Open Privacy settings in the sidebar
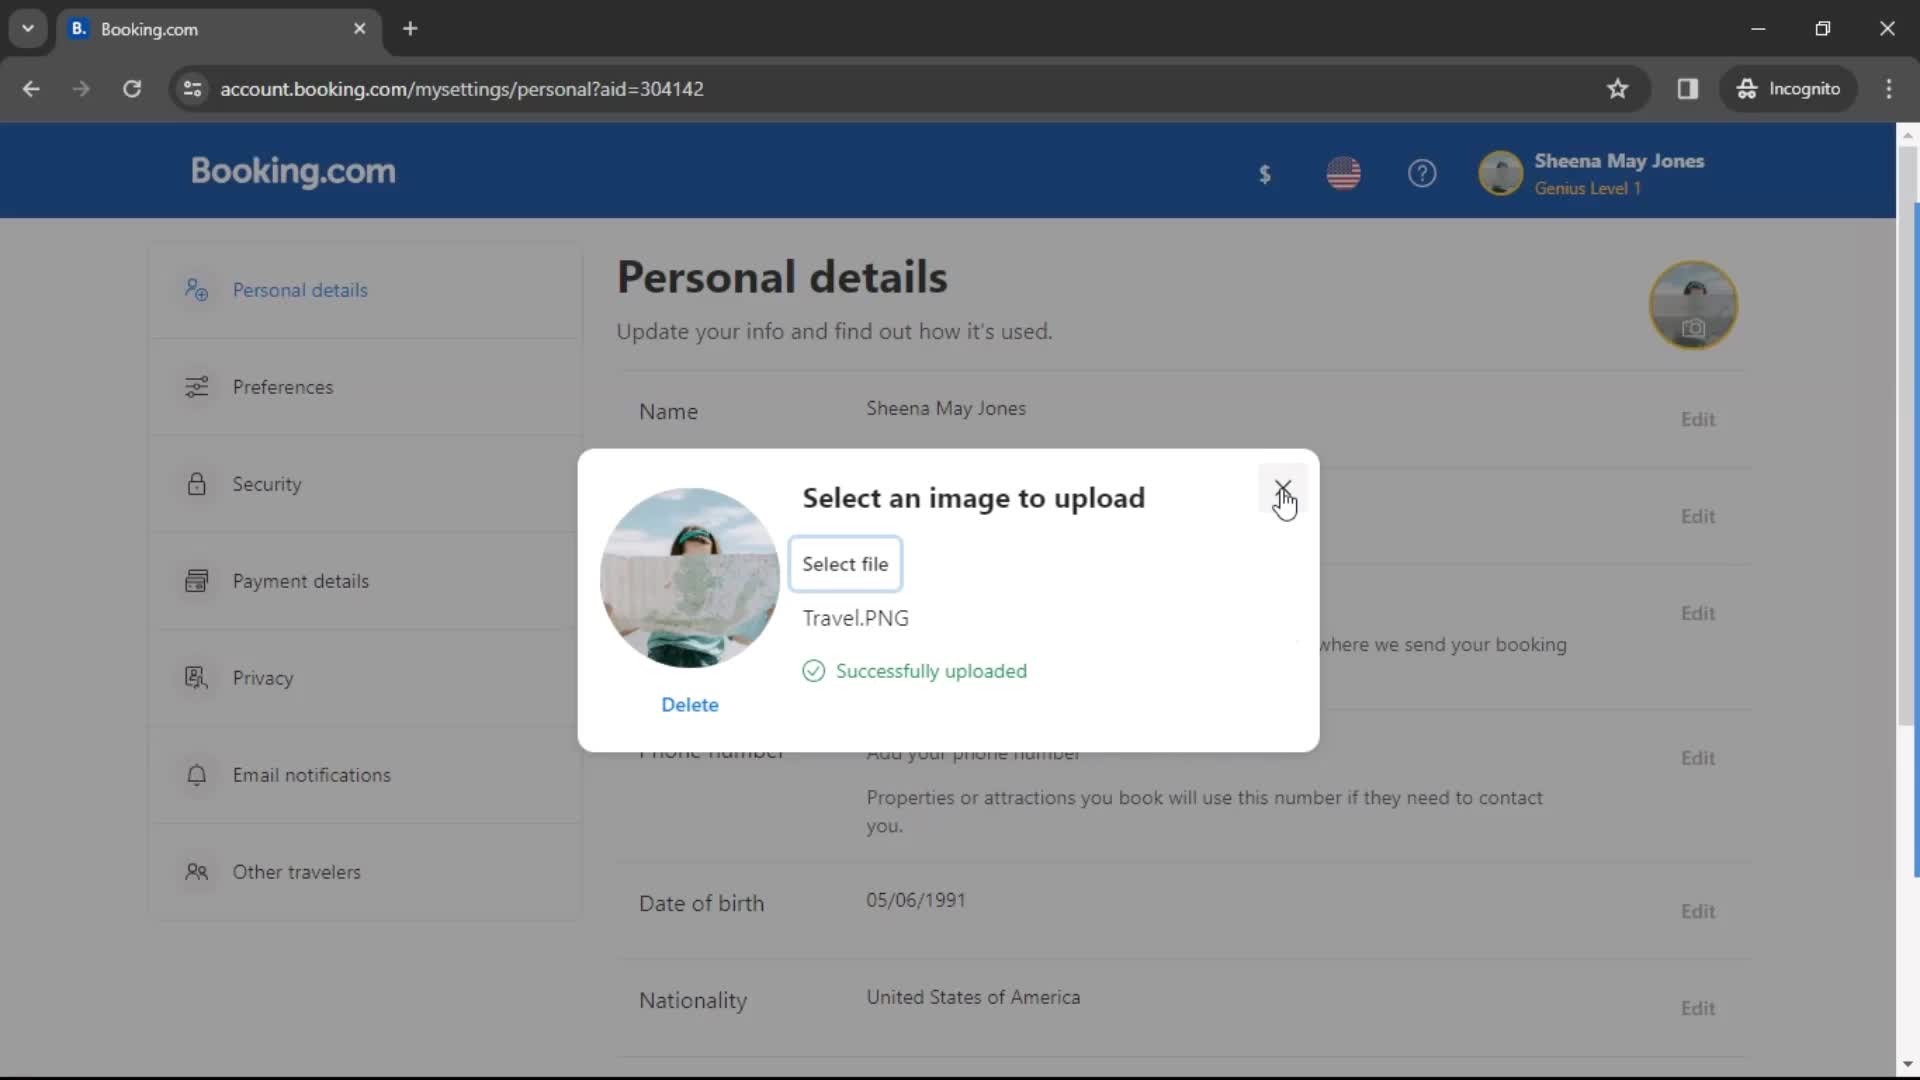This screenshot has height=1080, width=1920. tap(366, 678)
